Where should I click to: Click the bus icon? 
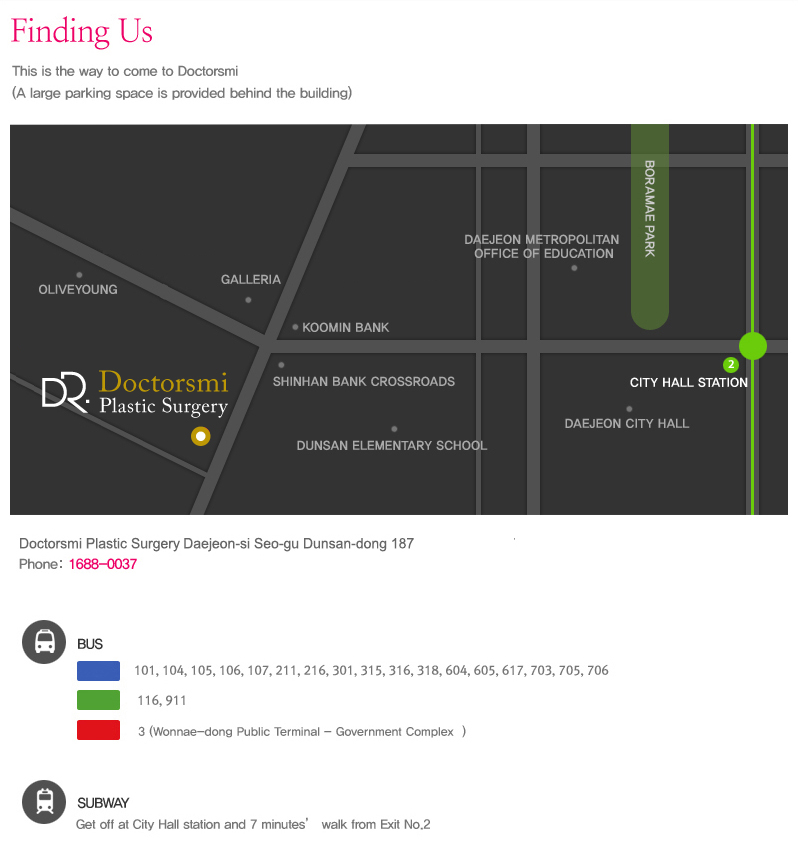44,641
